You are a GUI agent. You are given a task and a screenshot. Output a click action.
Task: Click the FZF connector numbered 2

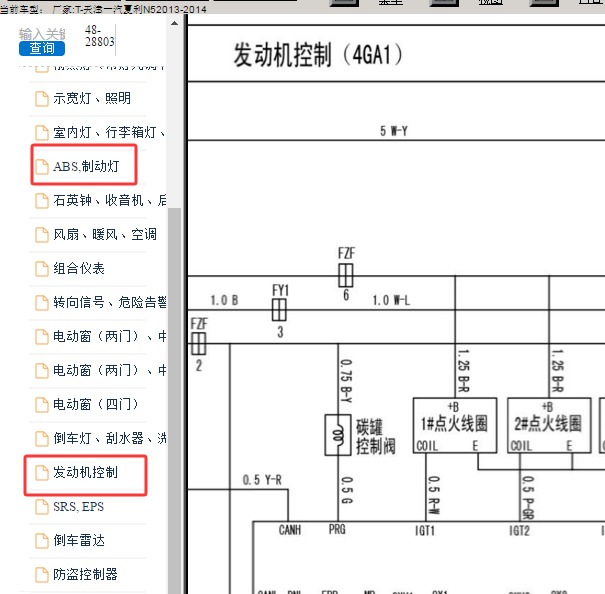tap(199, 344)
